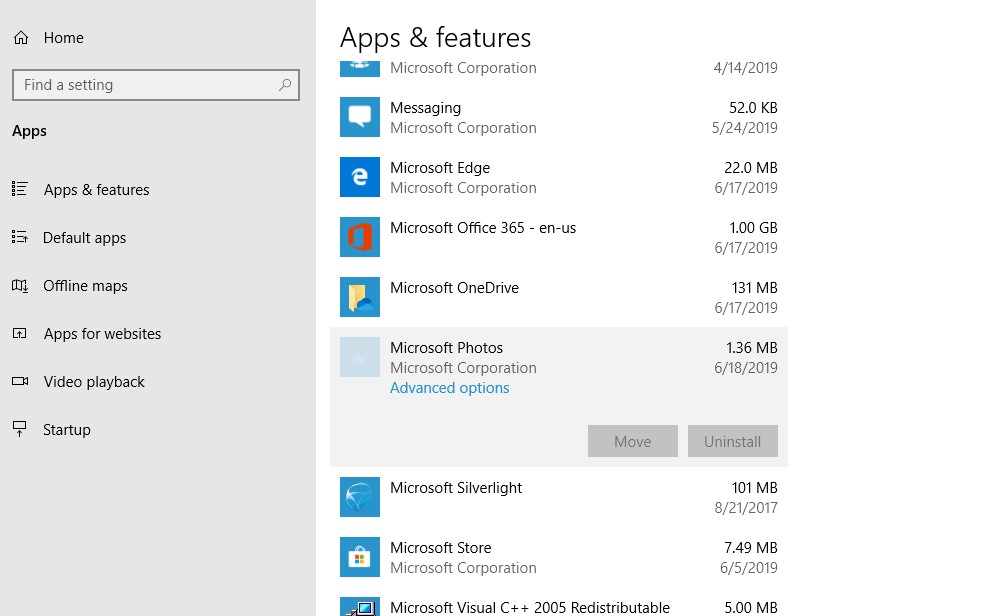Click the 1.00 GB size value

(753, 228)
